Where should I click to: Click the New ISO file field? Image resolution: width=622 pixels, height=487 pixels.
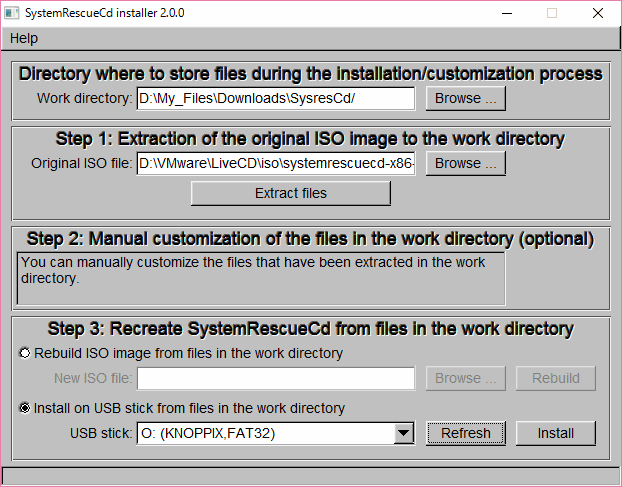(x=276, y=378)
